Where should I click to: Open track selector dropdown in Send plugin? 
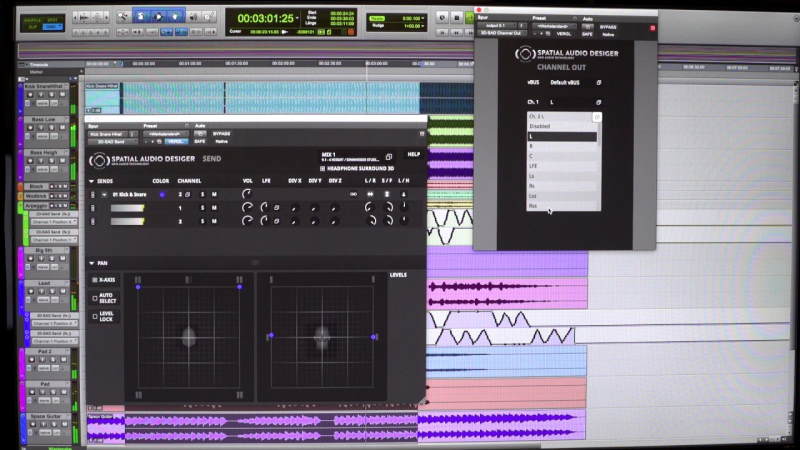pos(109,134)
